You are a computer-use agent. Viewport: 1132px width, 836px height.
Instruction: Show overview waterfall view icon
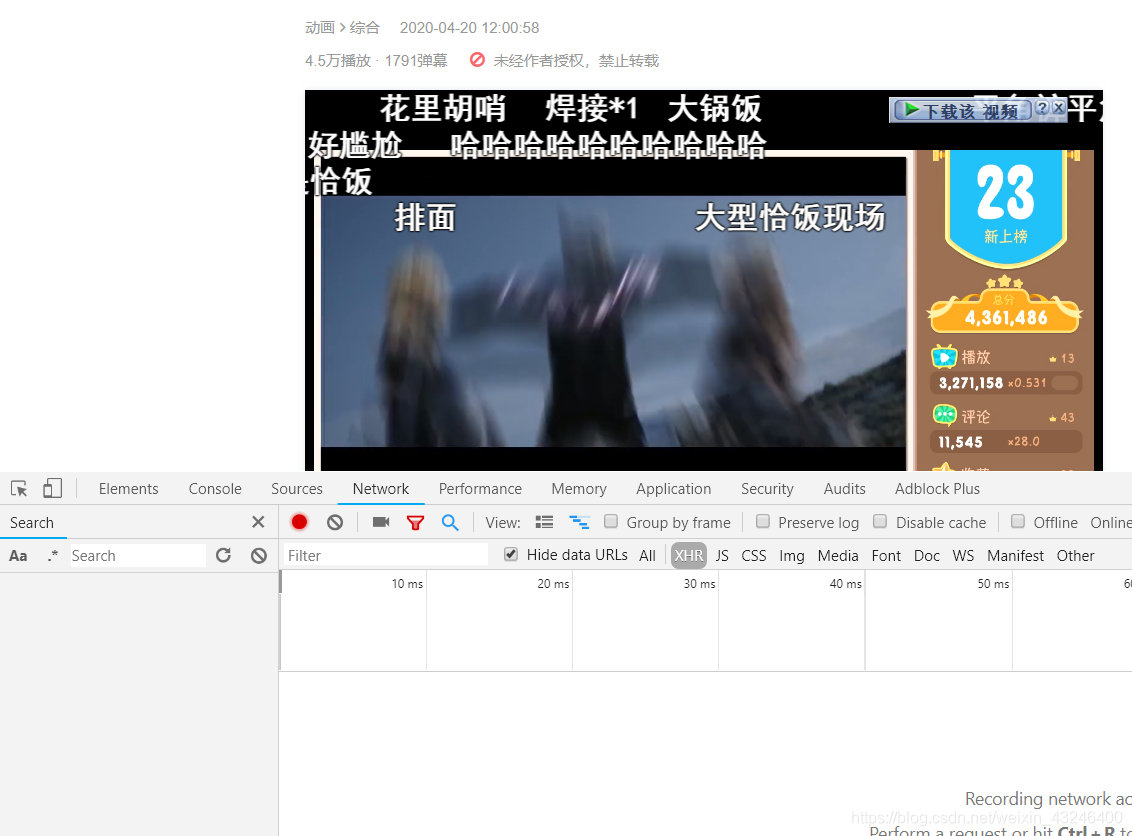coord(579,522)
